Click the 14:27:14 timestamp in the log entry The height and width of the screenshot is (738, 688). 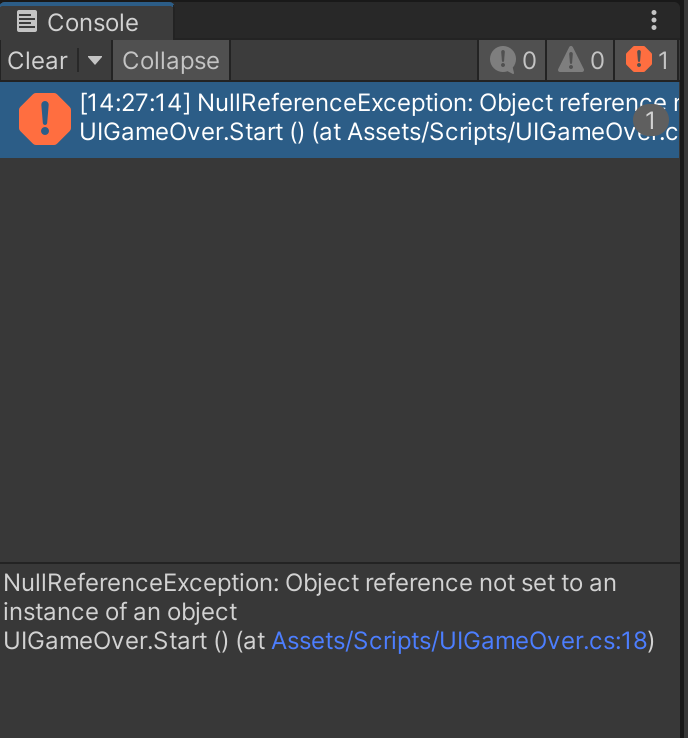coord(135,105)
